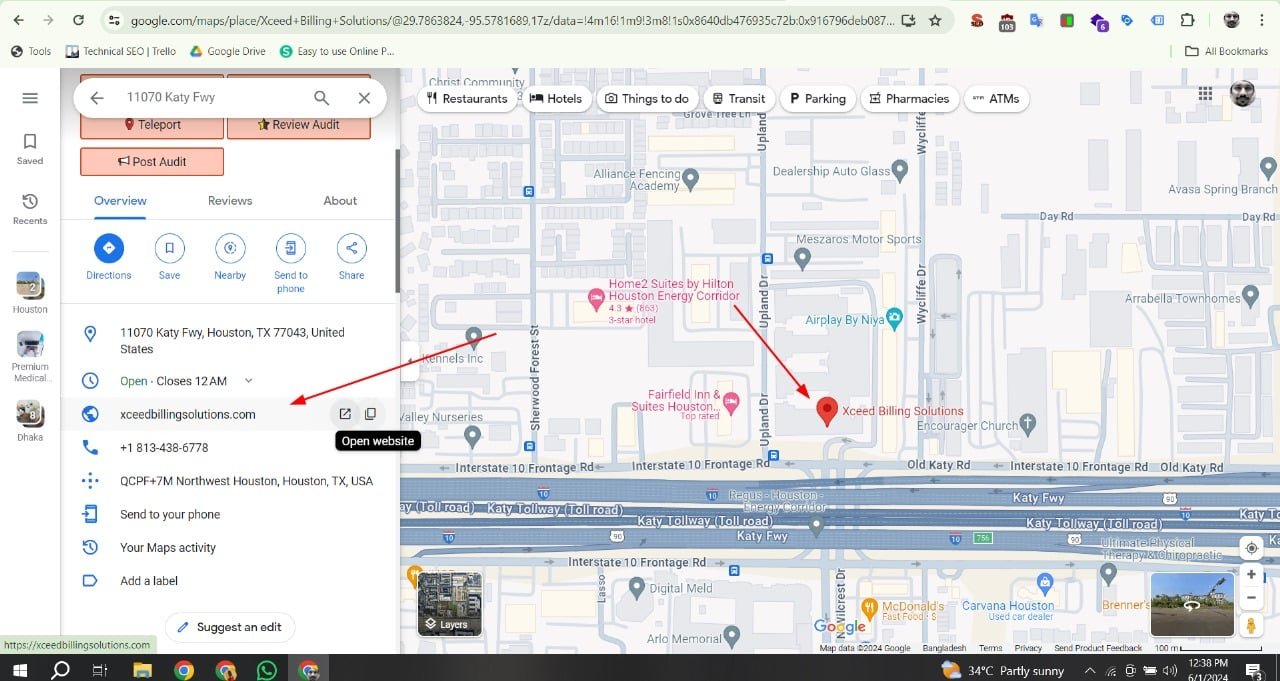Select the Transit chip
1280x681 pixels.
pos(739,98)
